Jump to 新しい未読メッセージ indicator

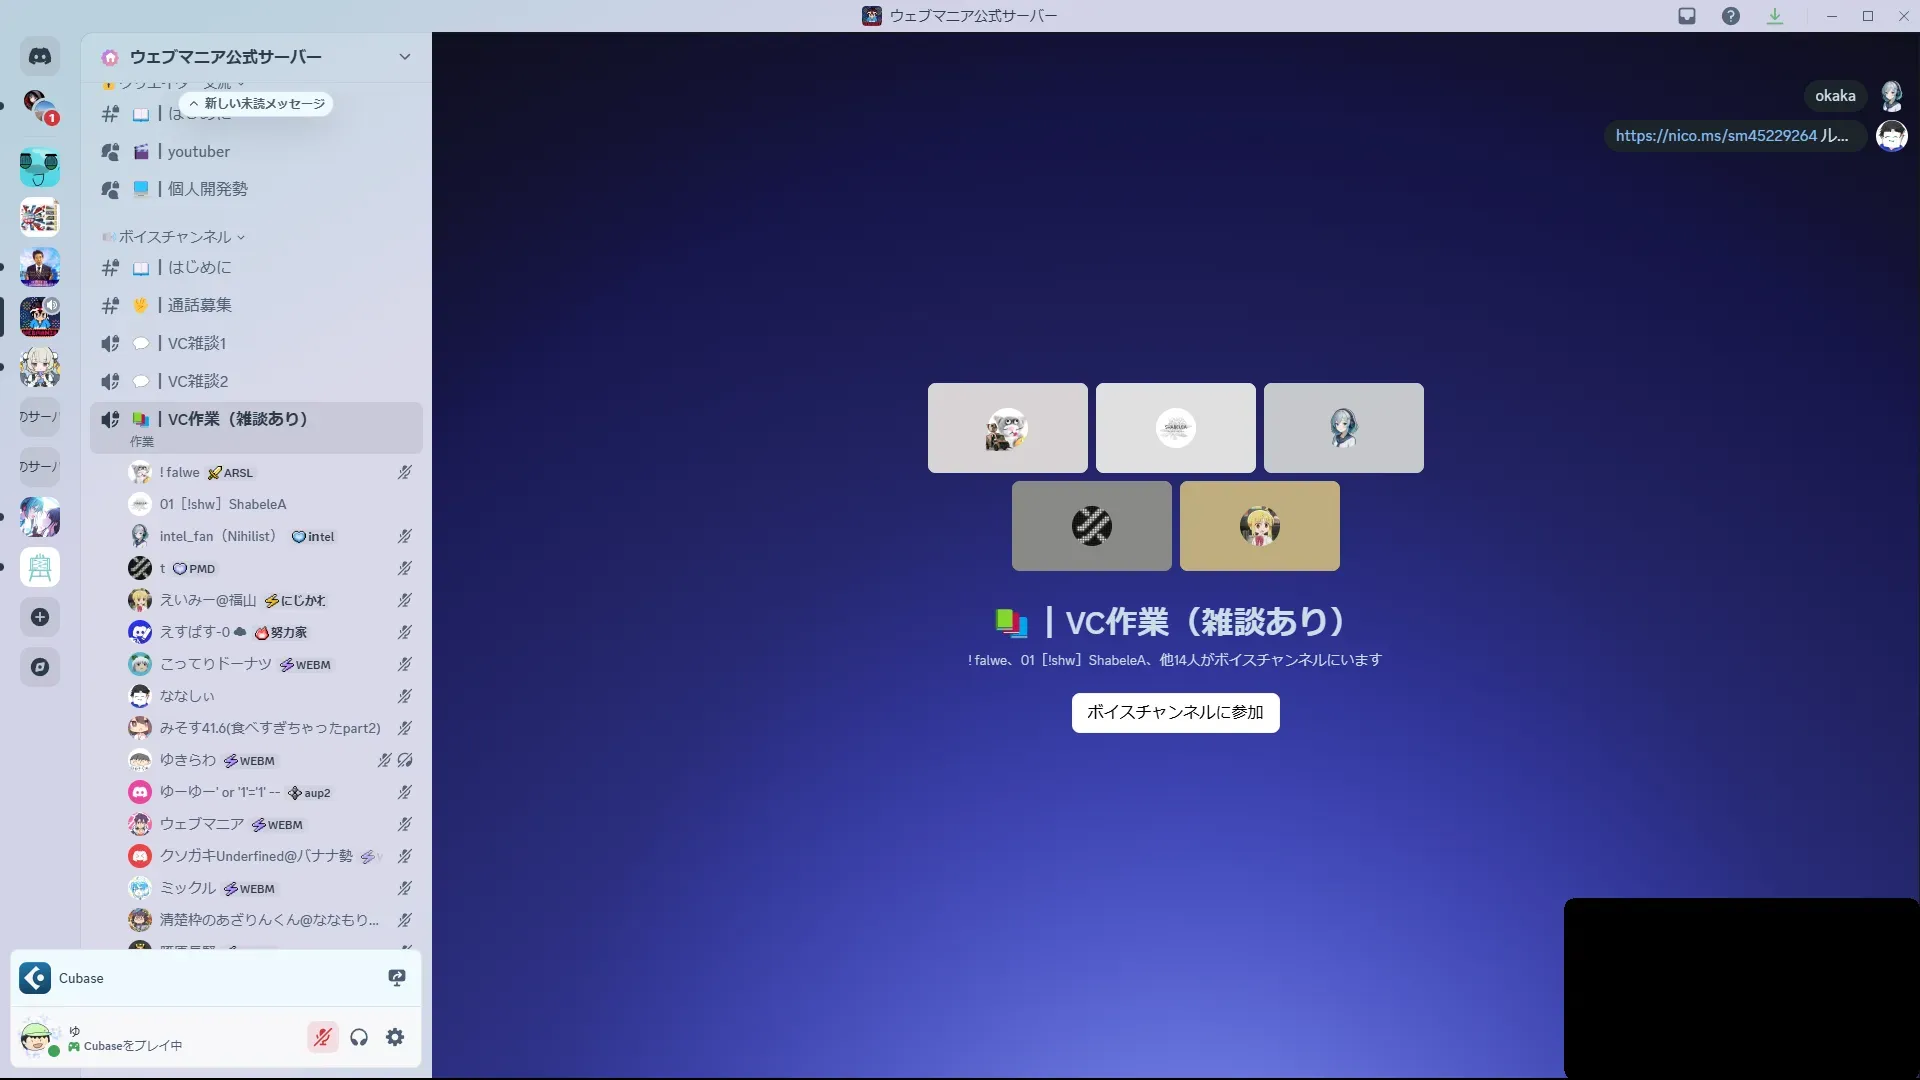(x=257, y=104)
